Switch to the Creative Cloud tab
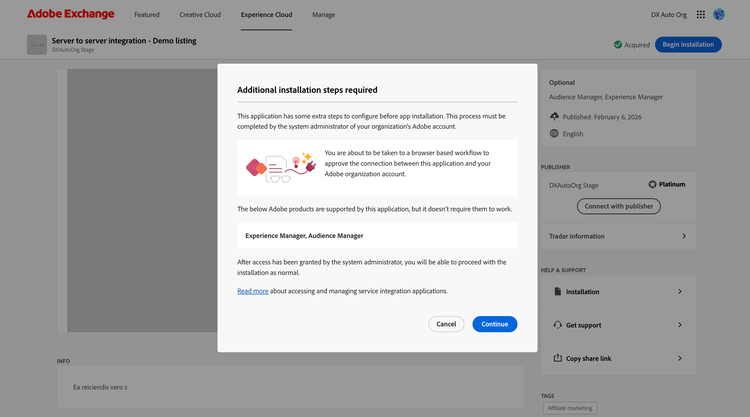 [200, 15]
